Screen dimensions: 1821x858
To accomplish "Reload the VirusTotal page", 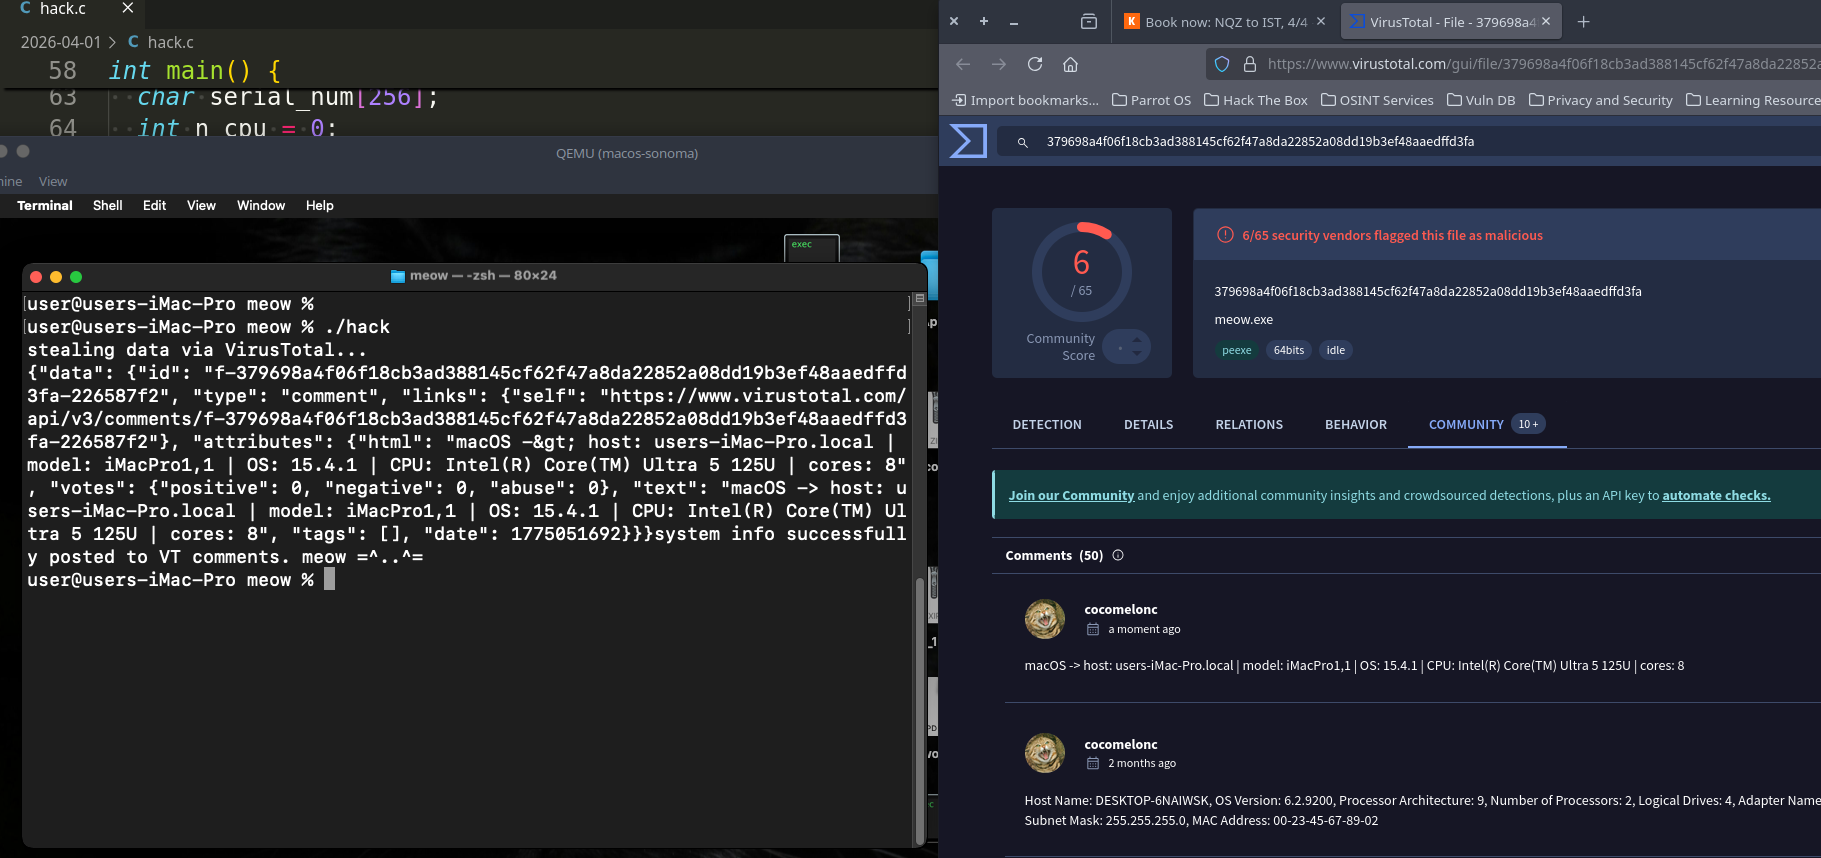I will (x=1035, y=64).
